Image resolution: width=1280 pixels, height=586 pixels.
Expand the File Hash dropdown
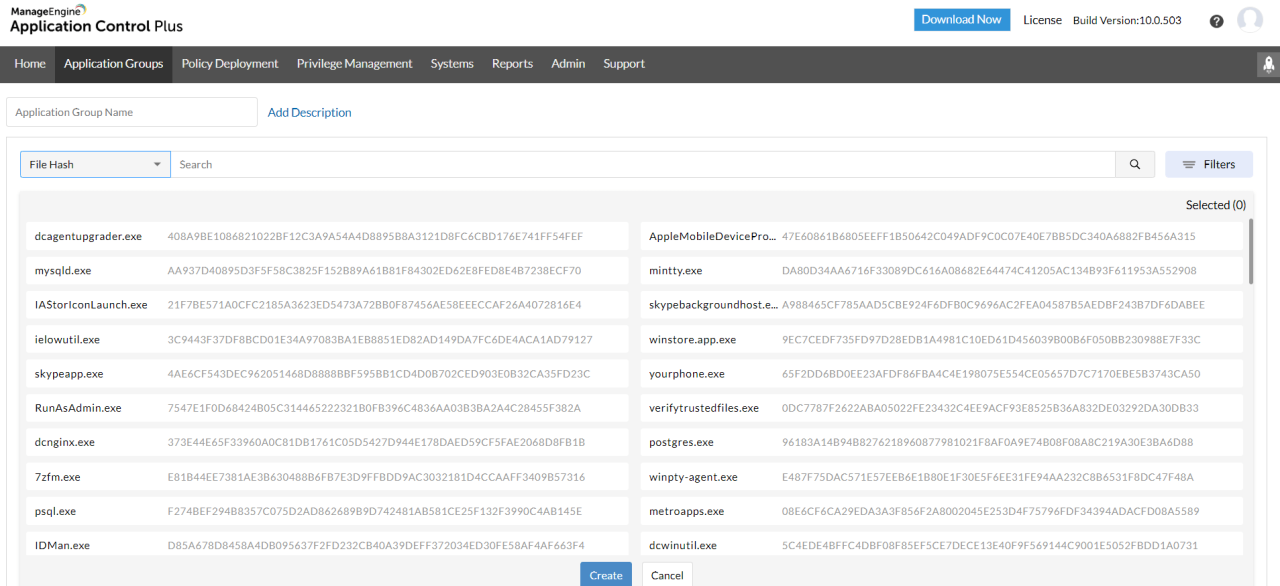(95, 163)
